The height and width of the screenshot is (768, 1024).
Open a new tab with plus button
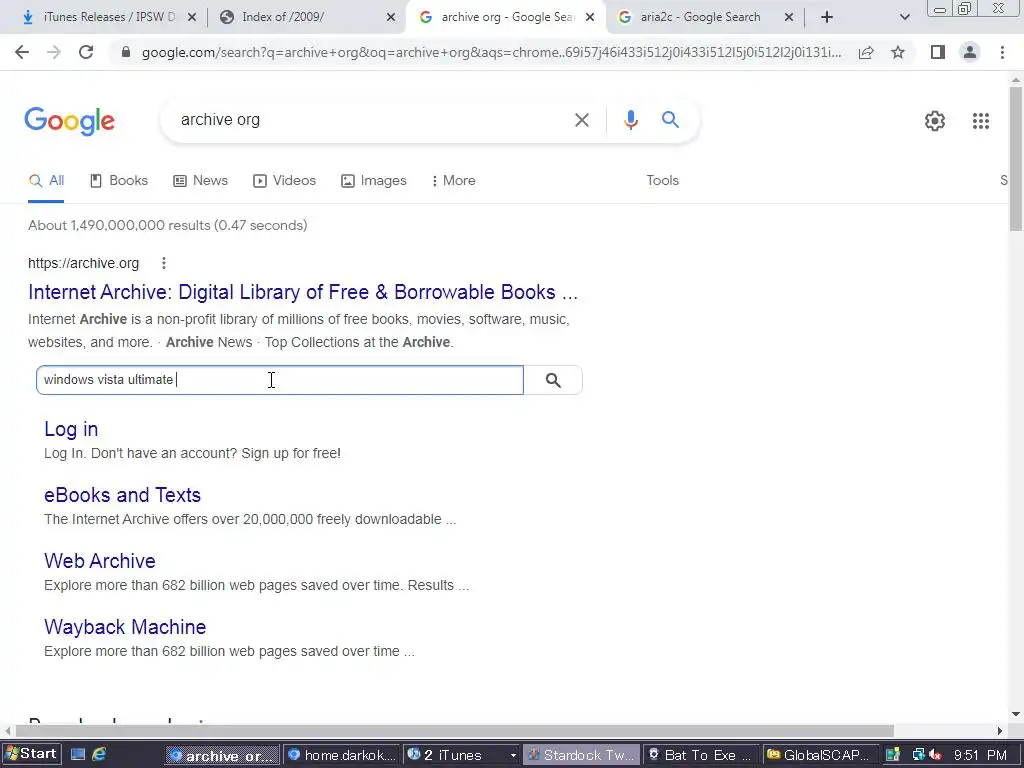827,17
